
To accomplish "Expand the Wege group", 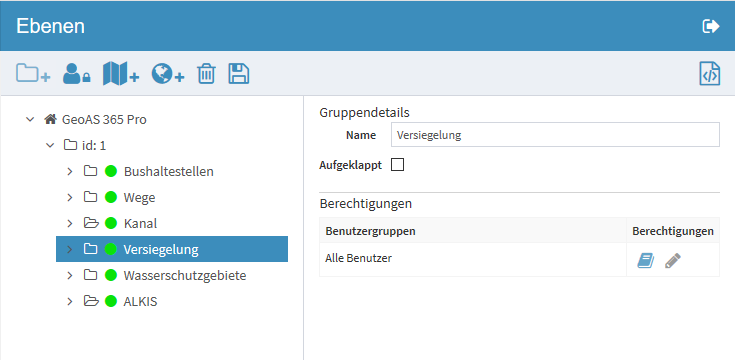I will pos(70,197).
